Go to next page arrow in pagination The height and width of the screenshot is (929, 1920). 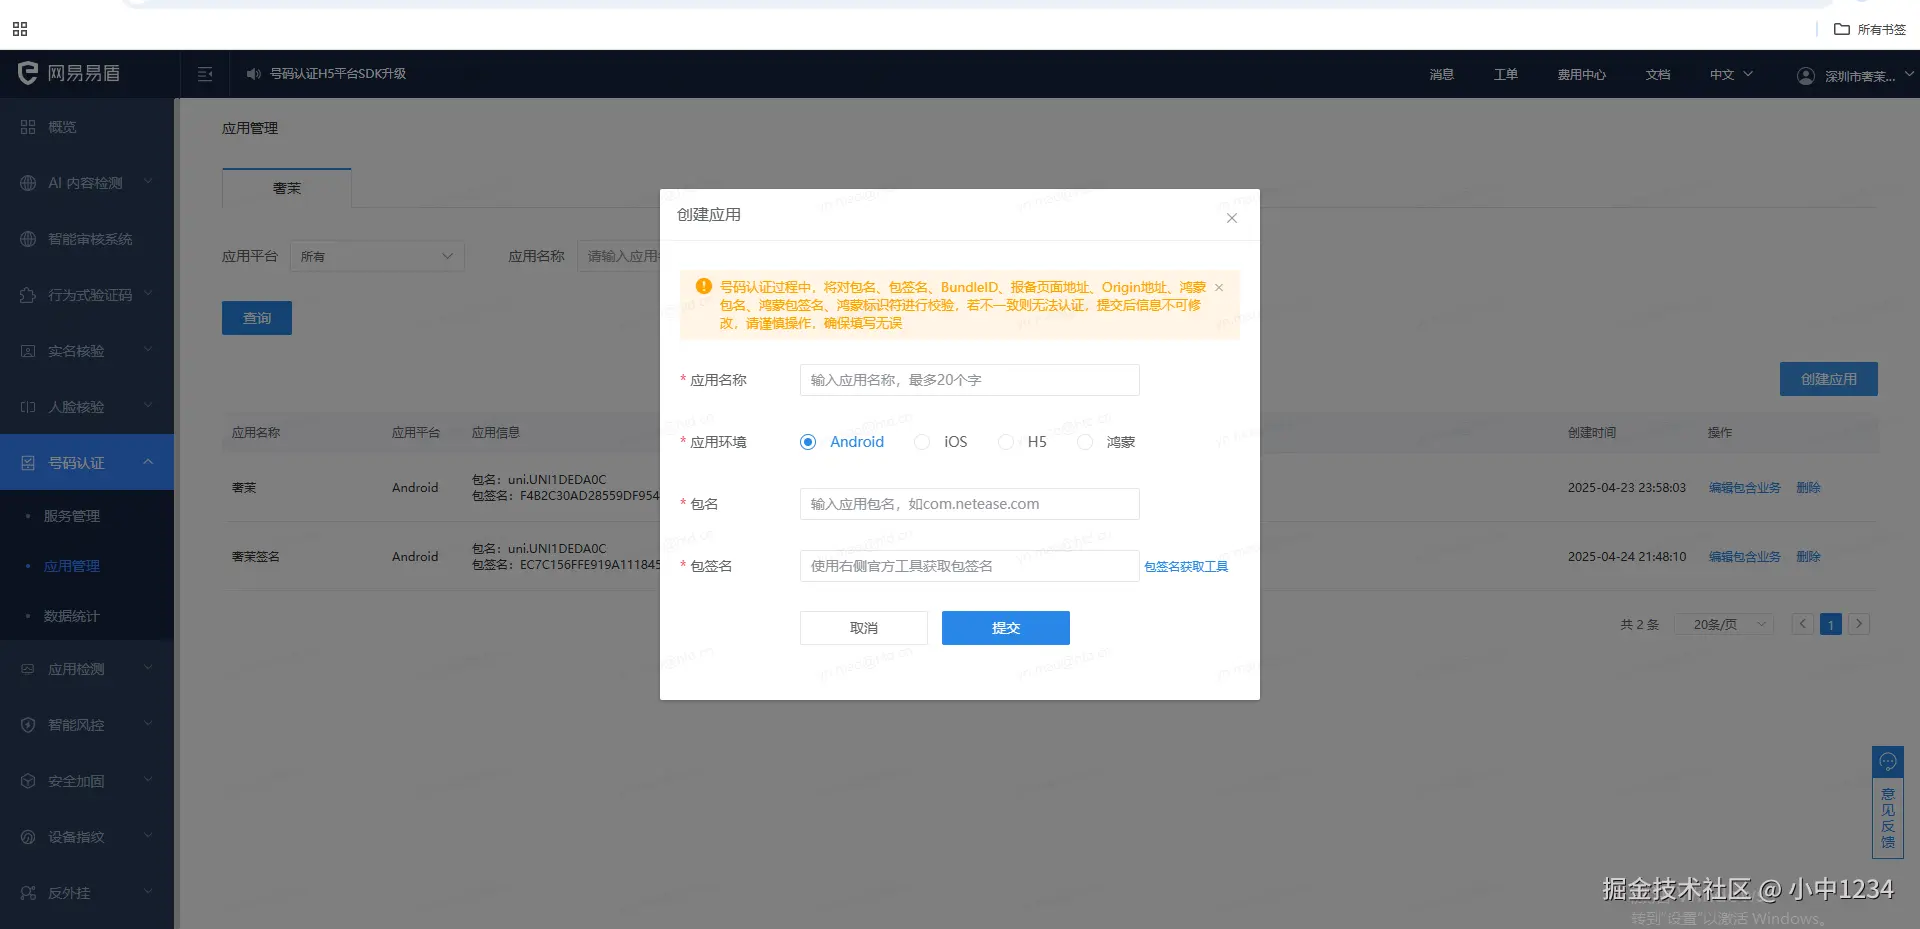click(1859, 624)
